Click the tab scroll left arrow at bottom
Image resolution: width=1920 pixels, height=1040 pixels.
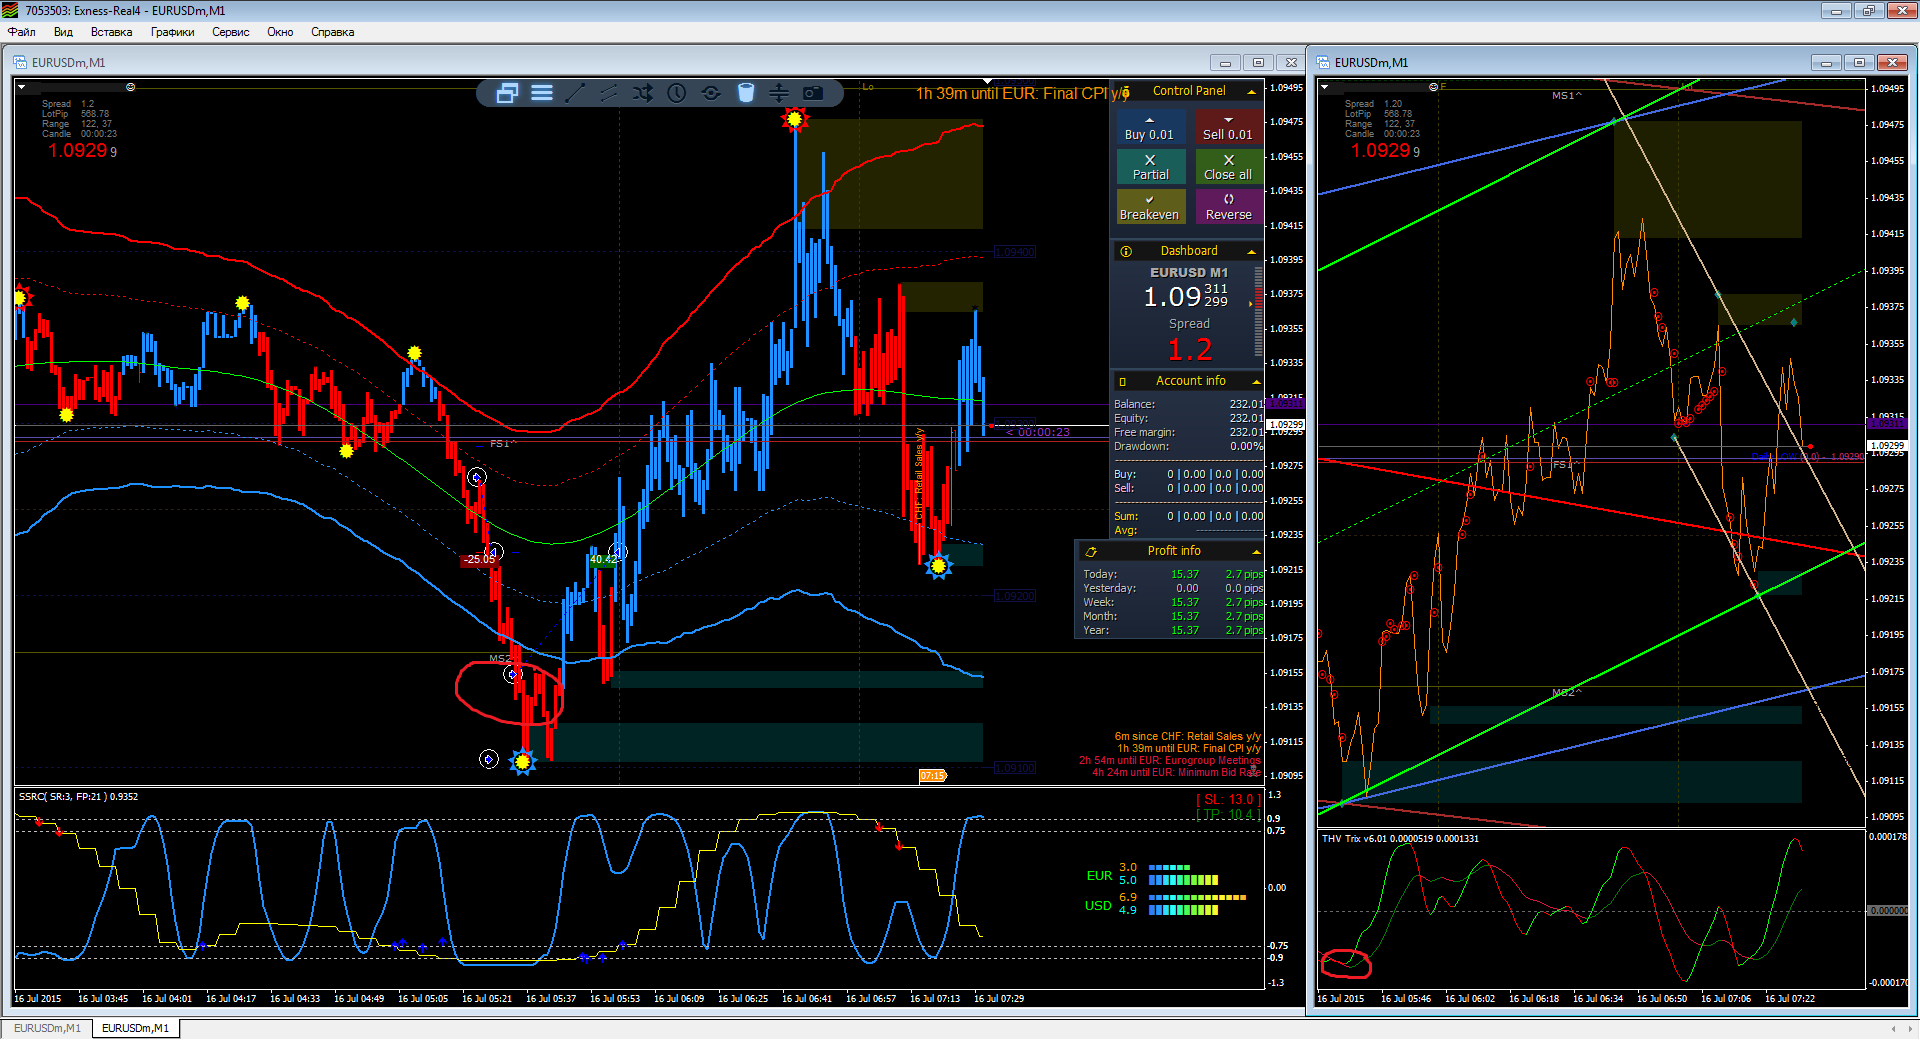(1892, 1028)
